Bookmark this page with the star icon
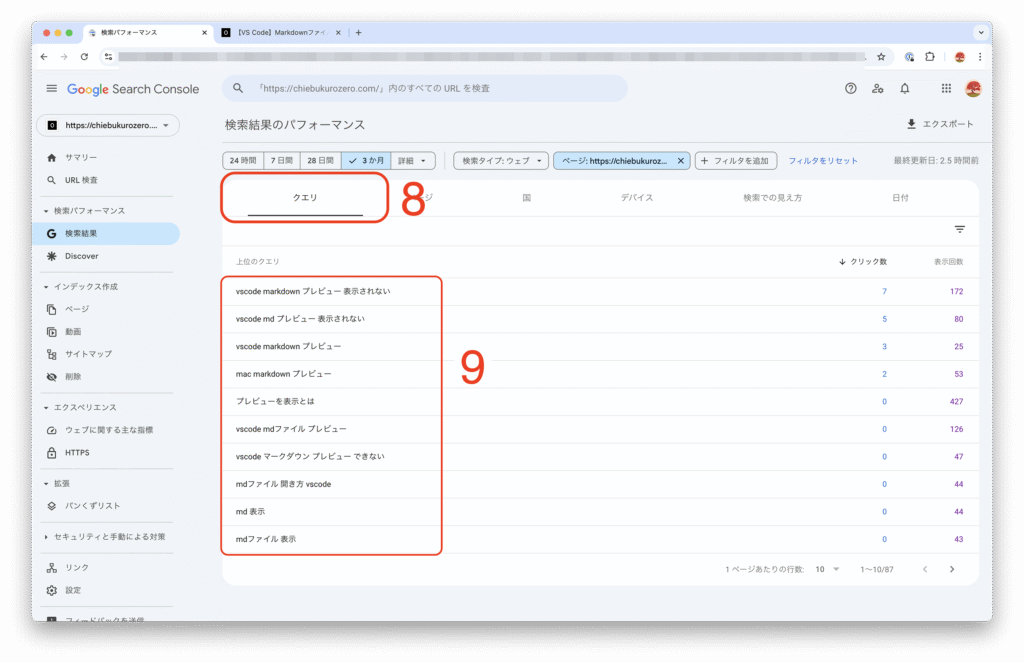The width and height of the screenshot is (1024, 663). pyautogui.click(x=881, y=57)
